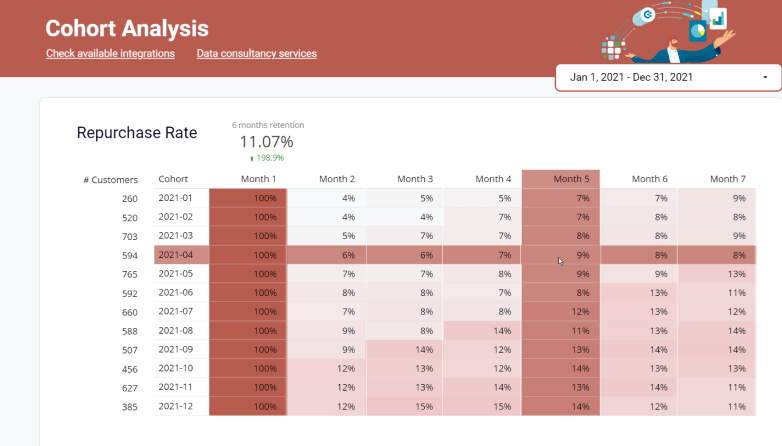Screen dimensions: 782x446
Task: Click the Jan 1, 2021 - Dec 31, 2021 date selector
Action: click(668, 77)
